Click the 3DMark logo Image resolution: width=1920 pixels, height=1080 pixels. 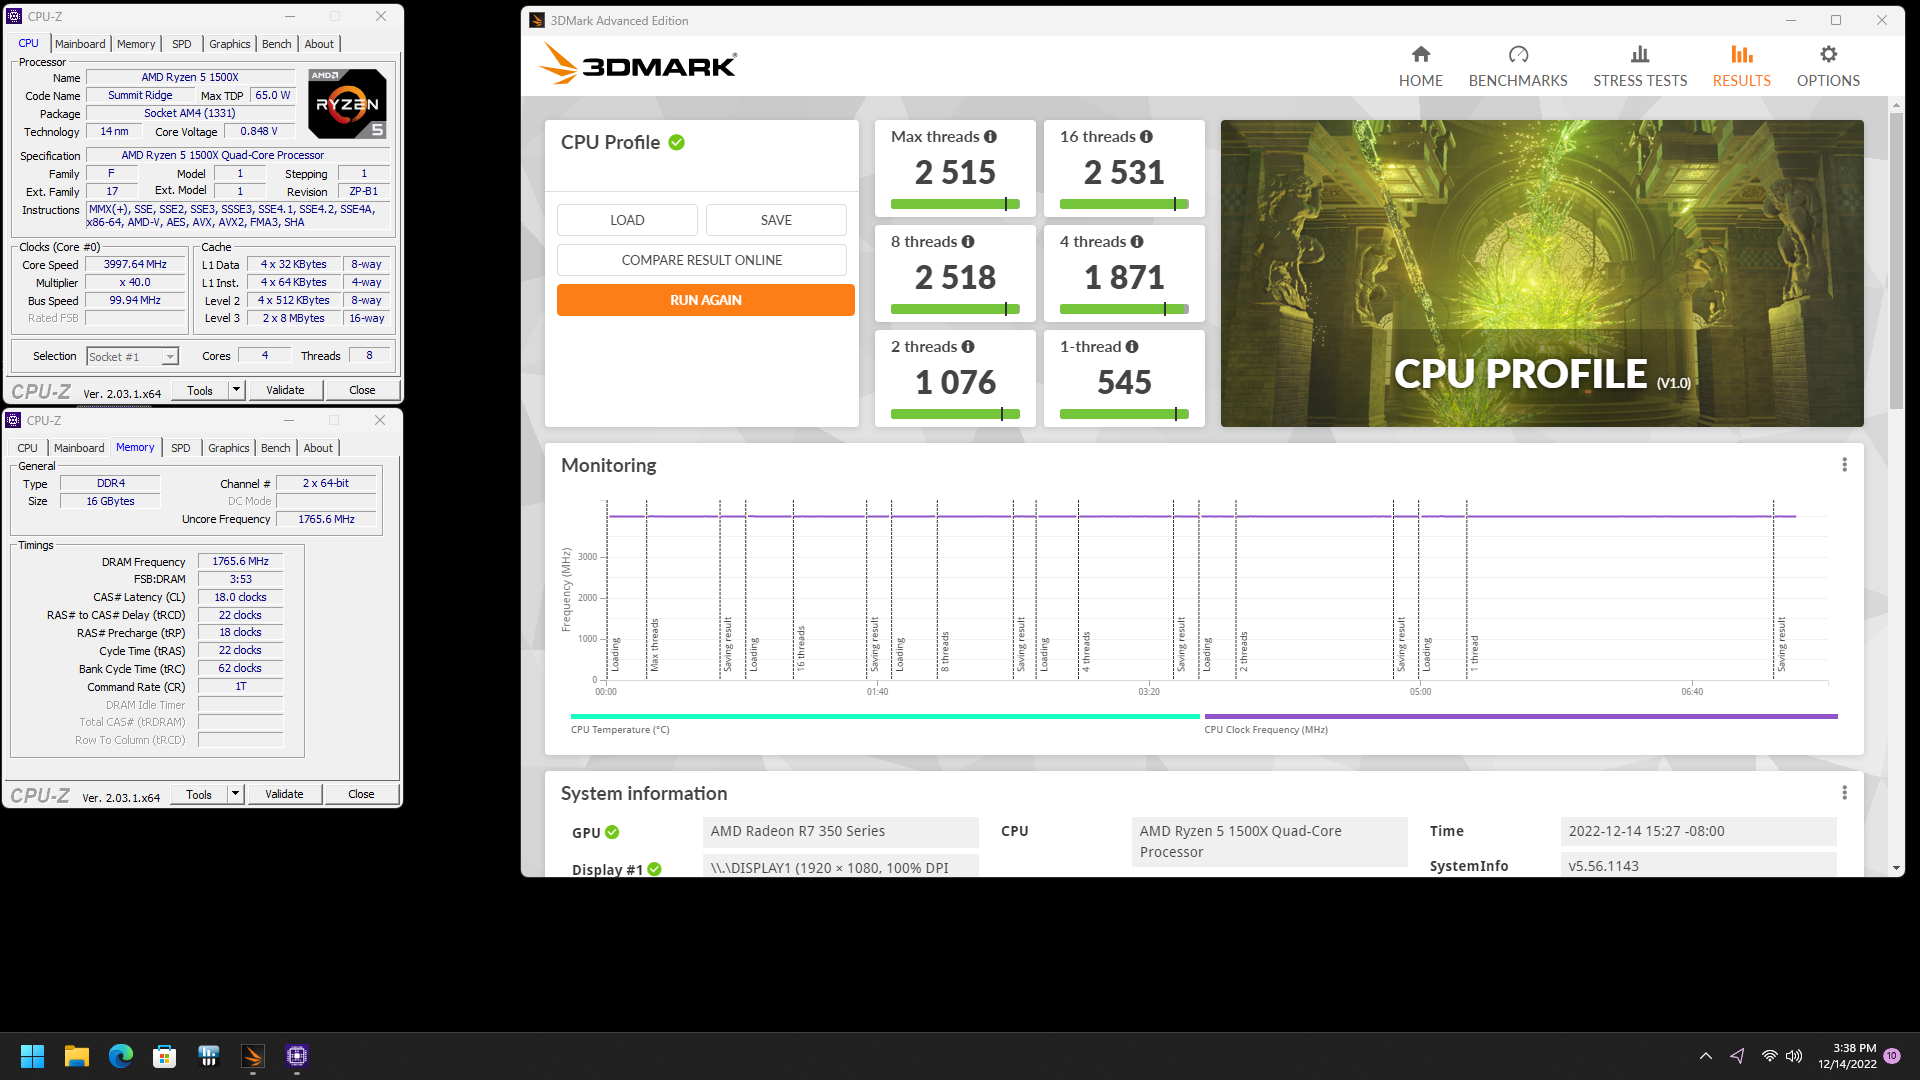638,65
